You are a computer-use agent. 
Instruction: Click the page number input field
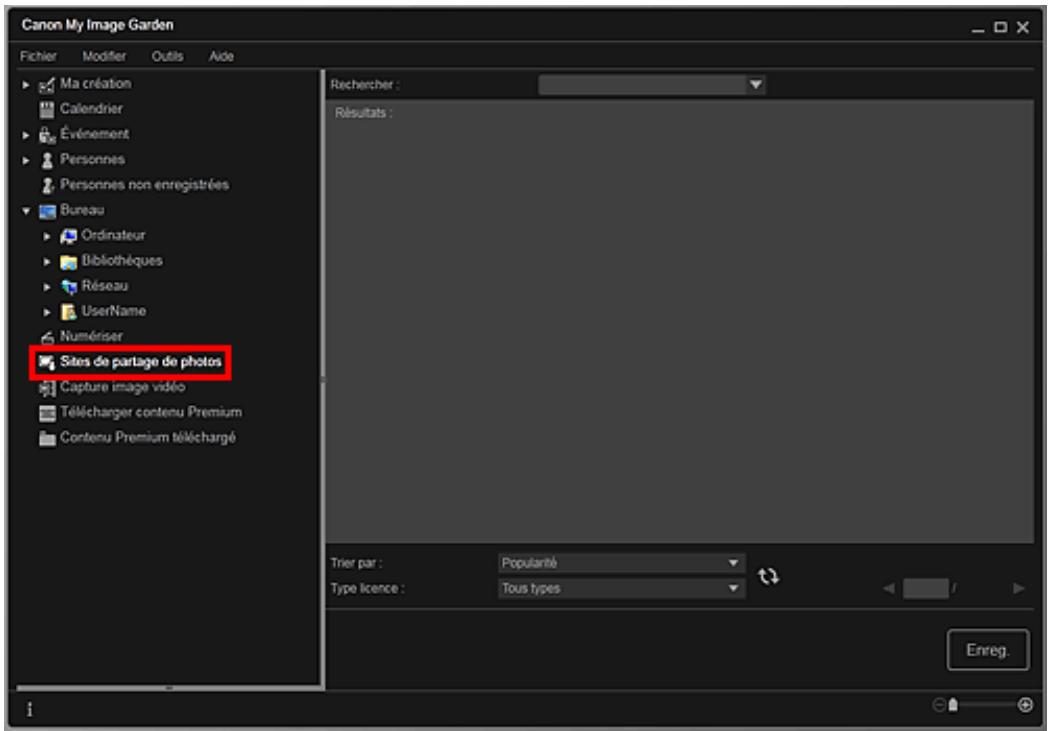(x=924, y=589)
